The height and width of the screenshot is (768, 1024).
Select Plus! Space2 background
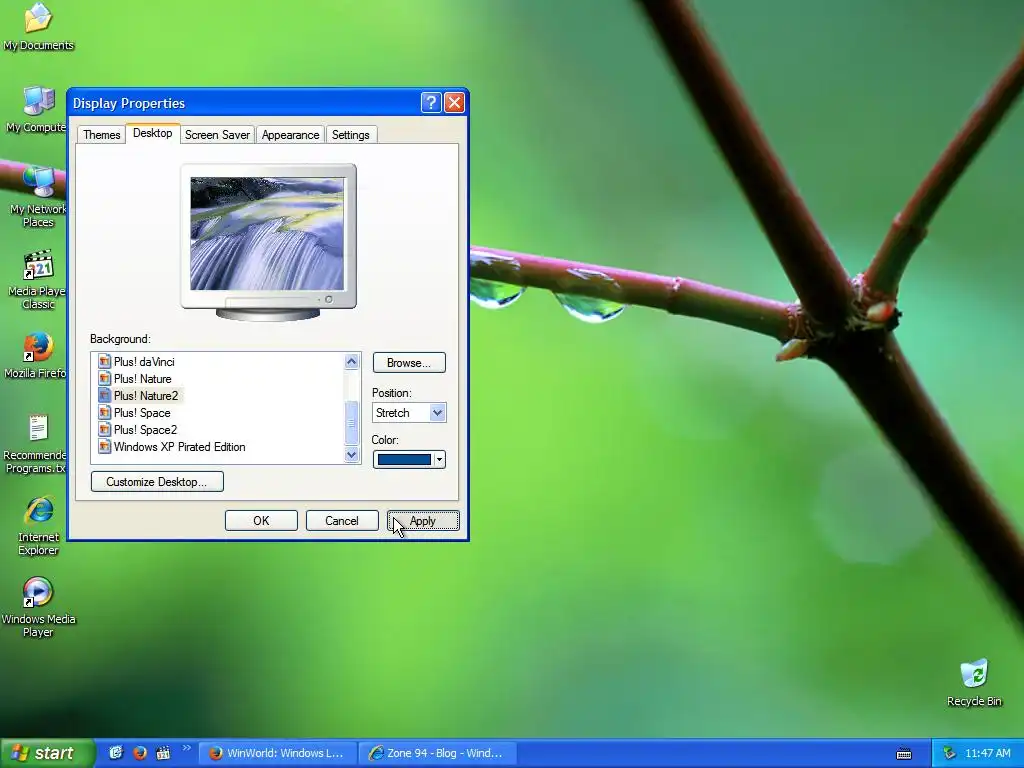click(x=138, y=430)
